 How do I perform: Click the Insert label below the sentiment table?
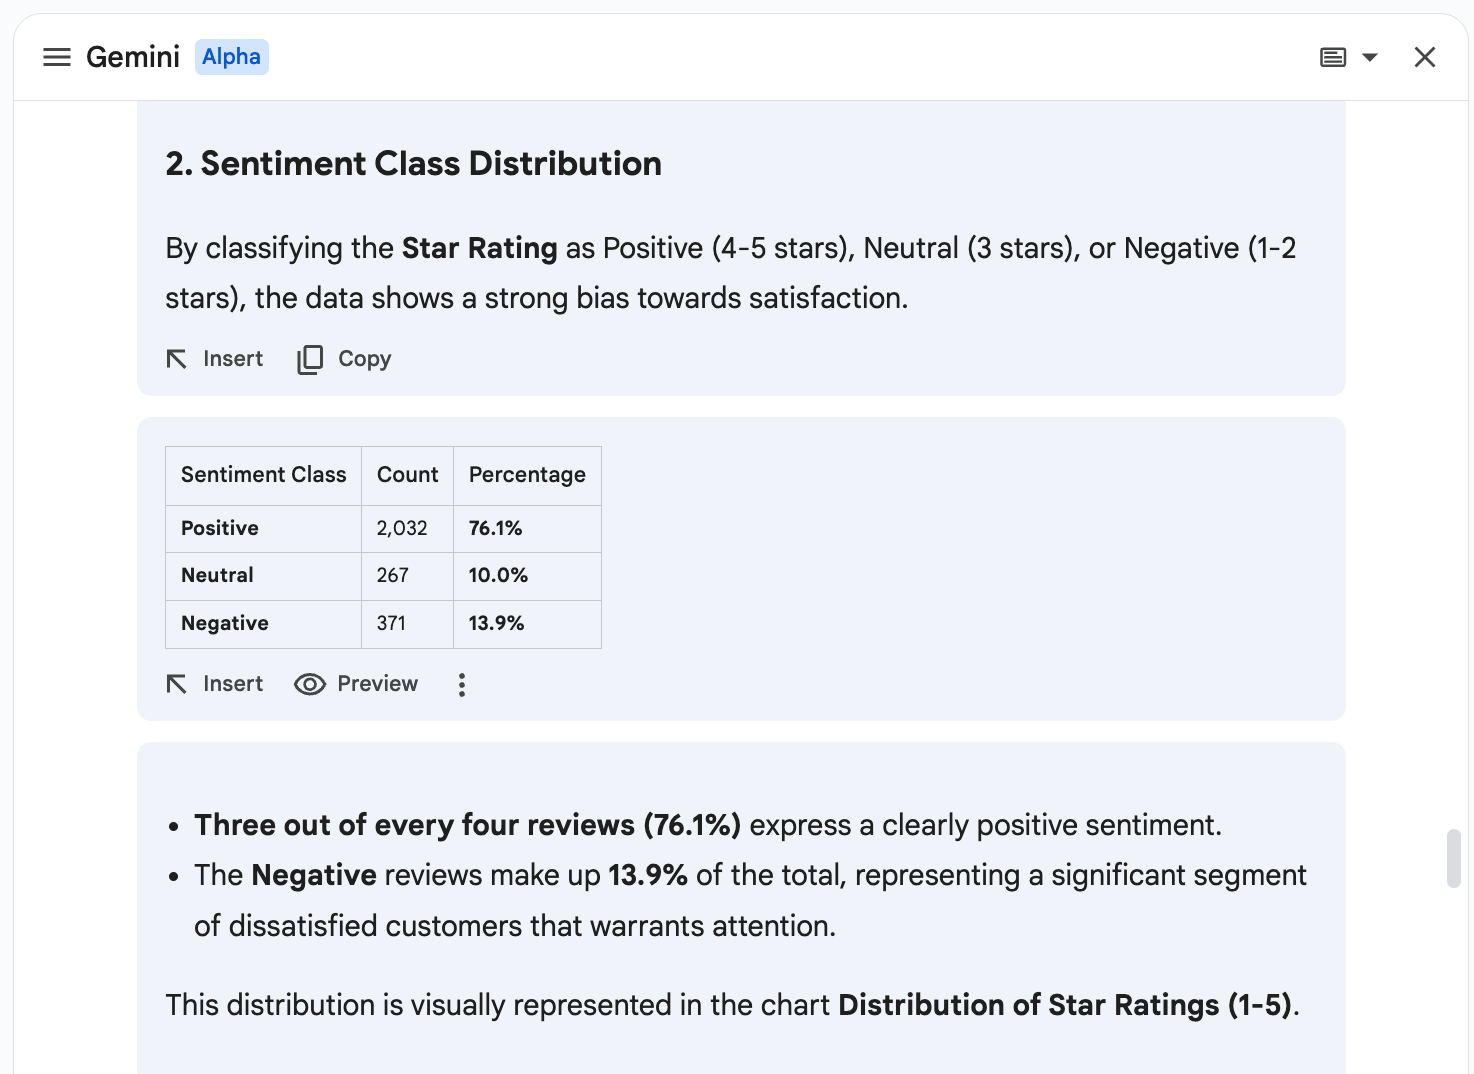233,684
